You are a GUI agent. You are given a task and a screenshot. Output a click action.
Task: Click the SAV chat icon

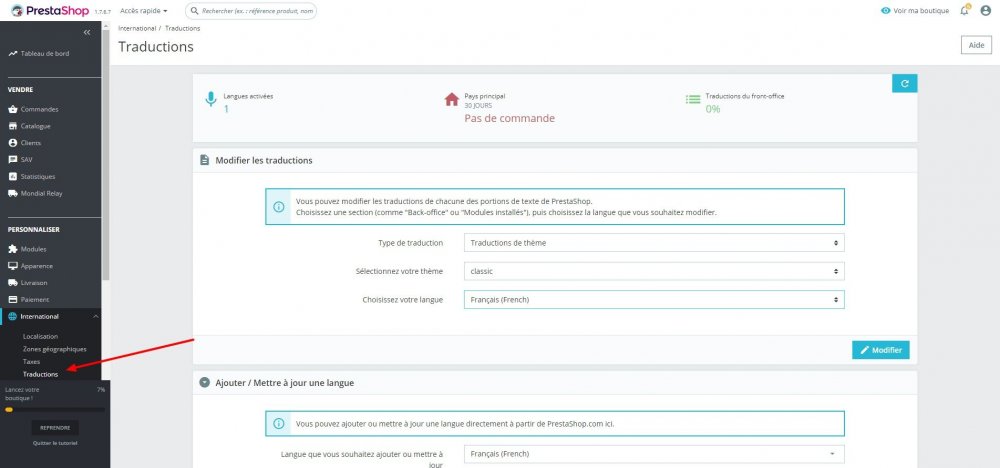pyautogui.click(x=13, y=159)
